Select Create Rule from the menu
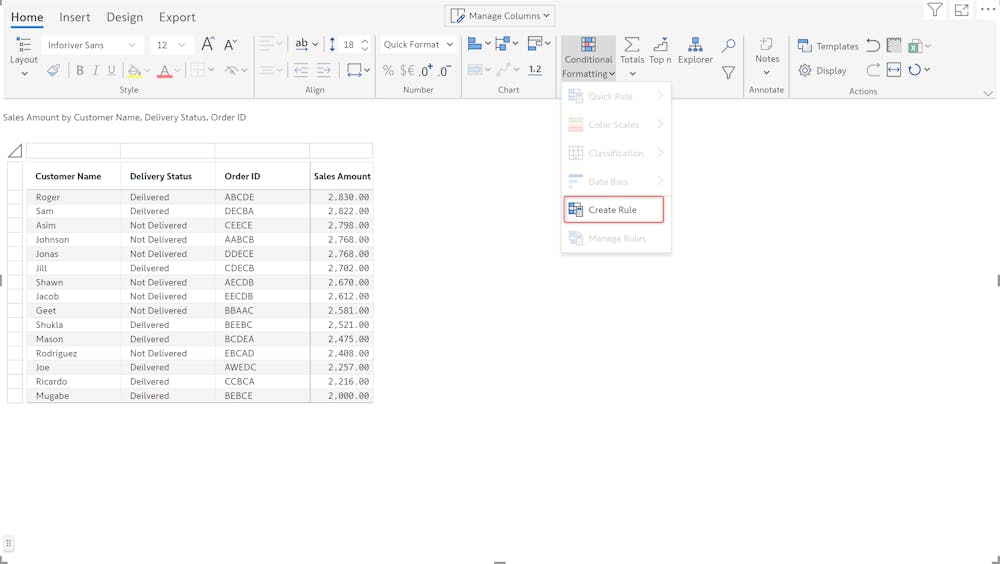This screenshot has width=1000, height=564. 613,210
